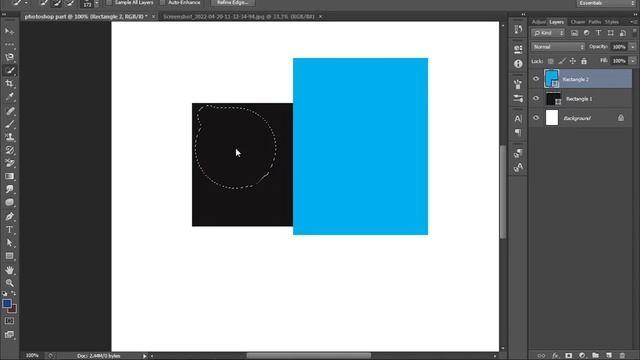Screen dimensions: 640x360
Task: Select the Healing Brush tool
Action: 9,111
